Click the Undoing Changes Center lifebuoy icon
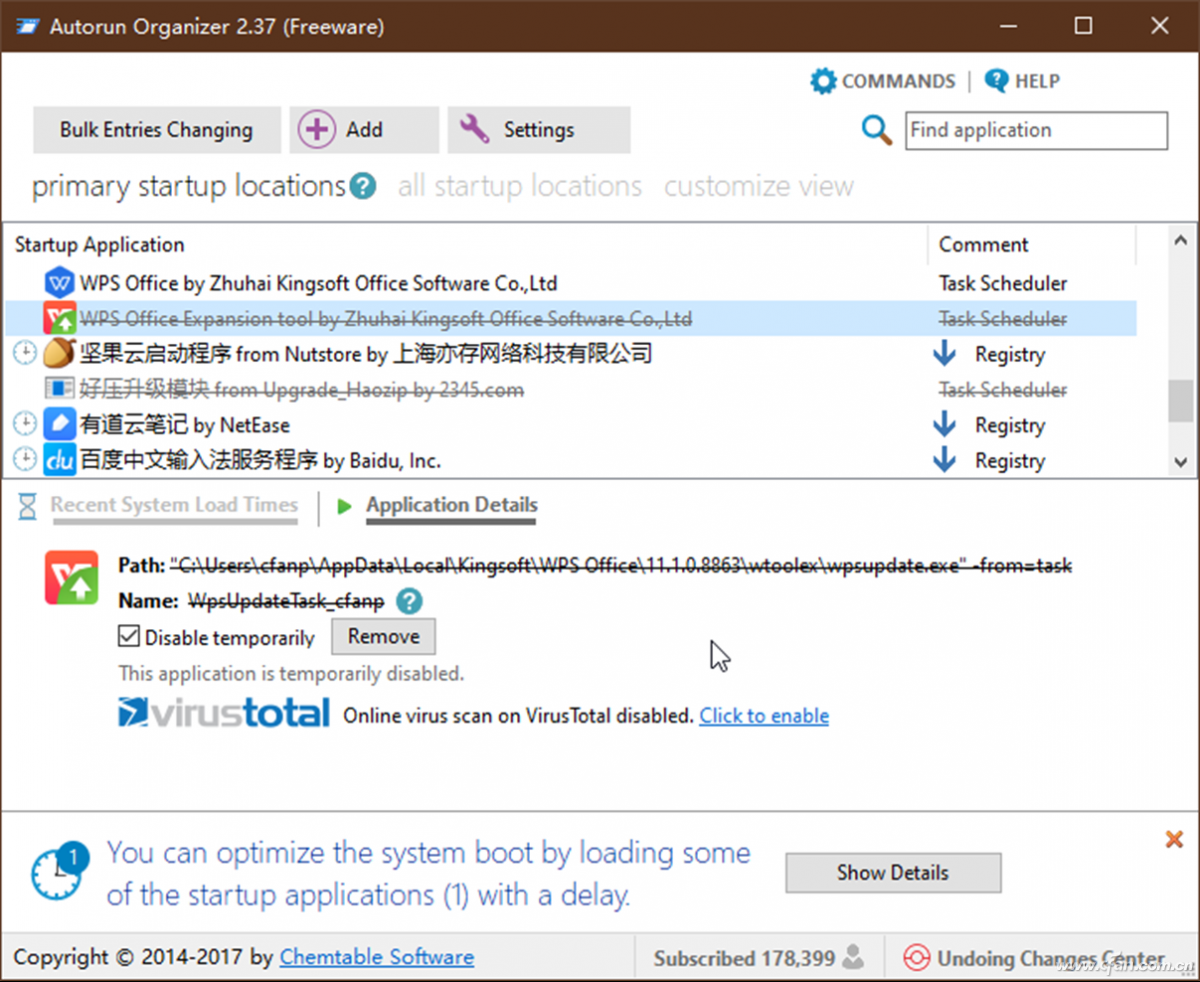Viewport: 1200px width, 982px height. (x=916, y=958)
